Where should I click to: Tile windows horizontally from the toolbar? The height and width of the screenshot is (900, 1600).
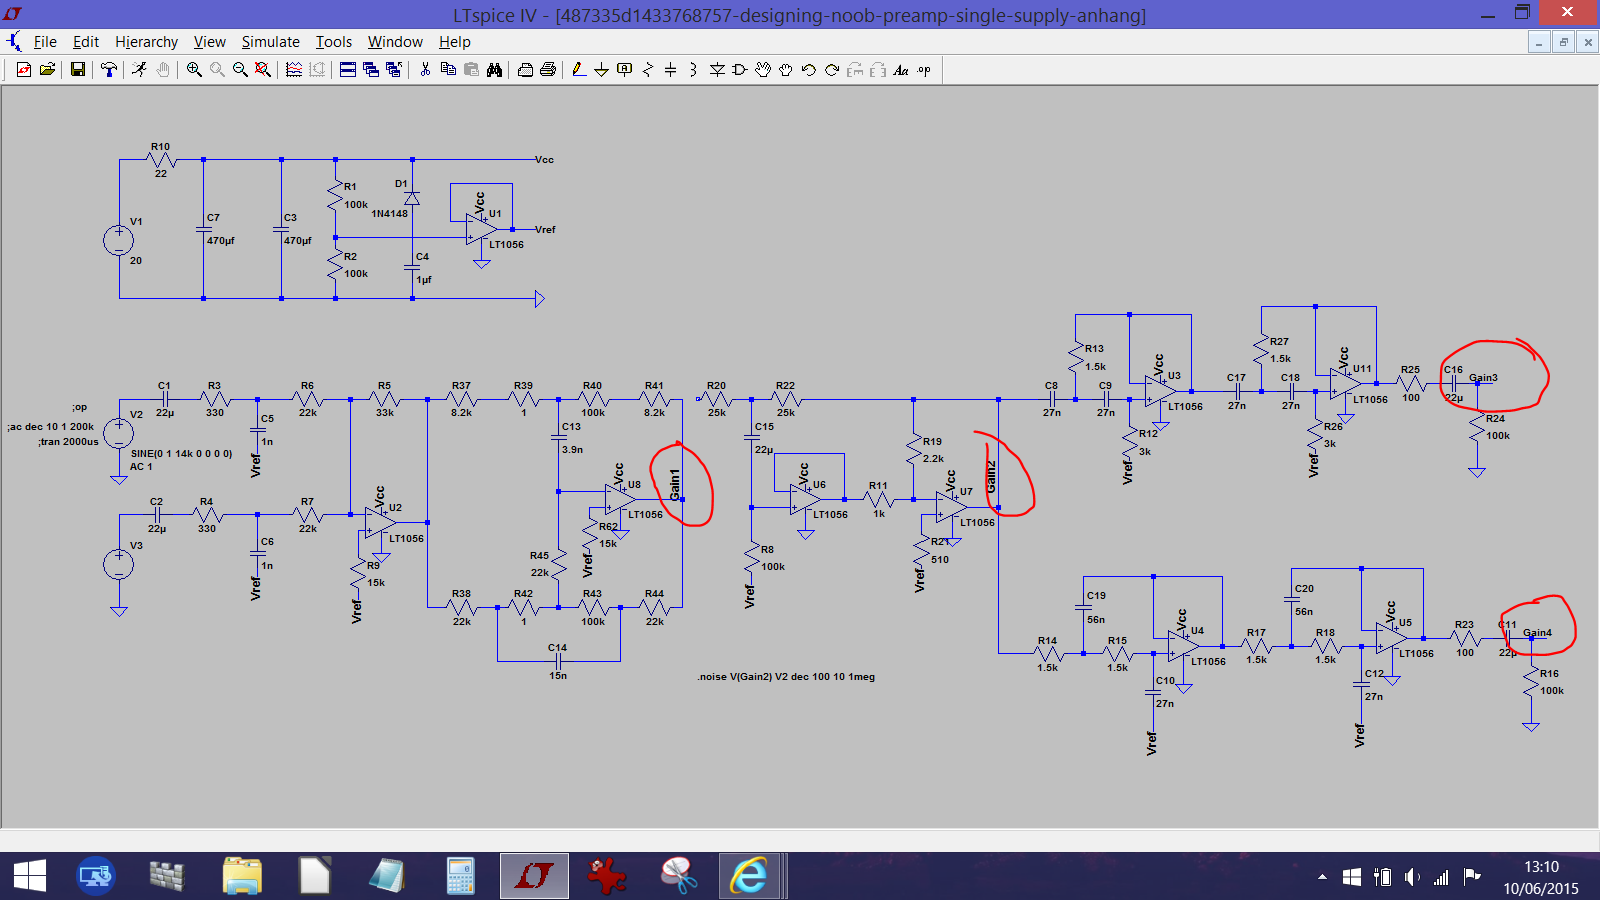point(348,70)
